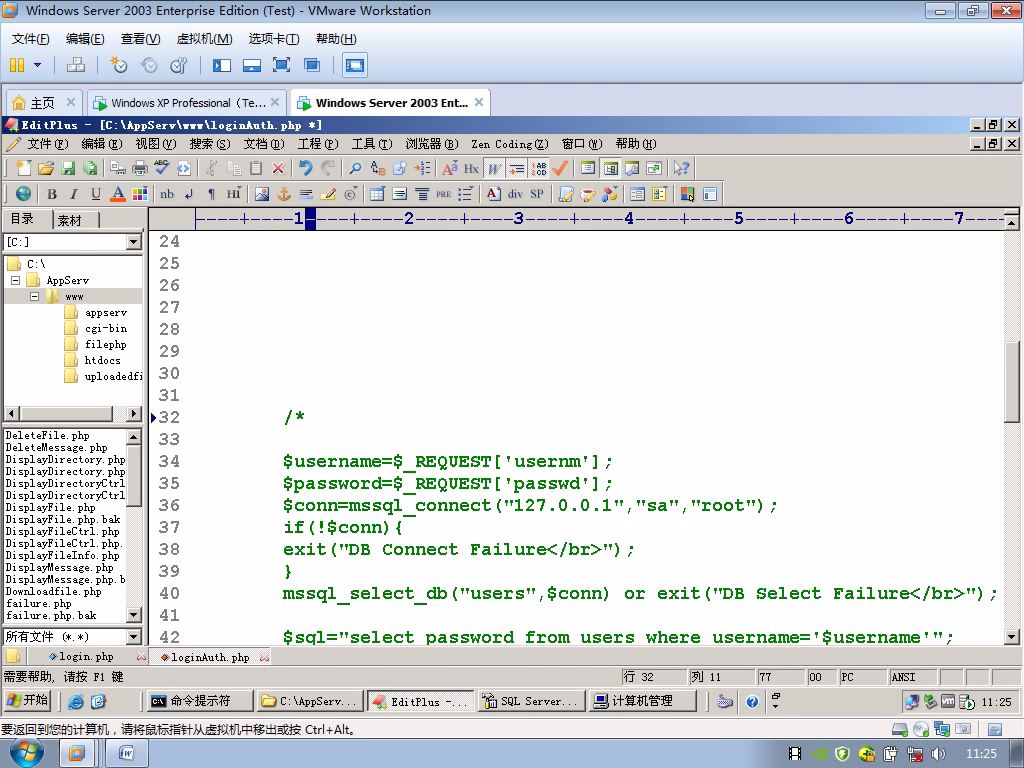Open browser preview globe icon
The image size is (1024, 768).
pyautogui.click(x=24, y=193)
